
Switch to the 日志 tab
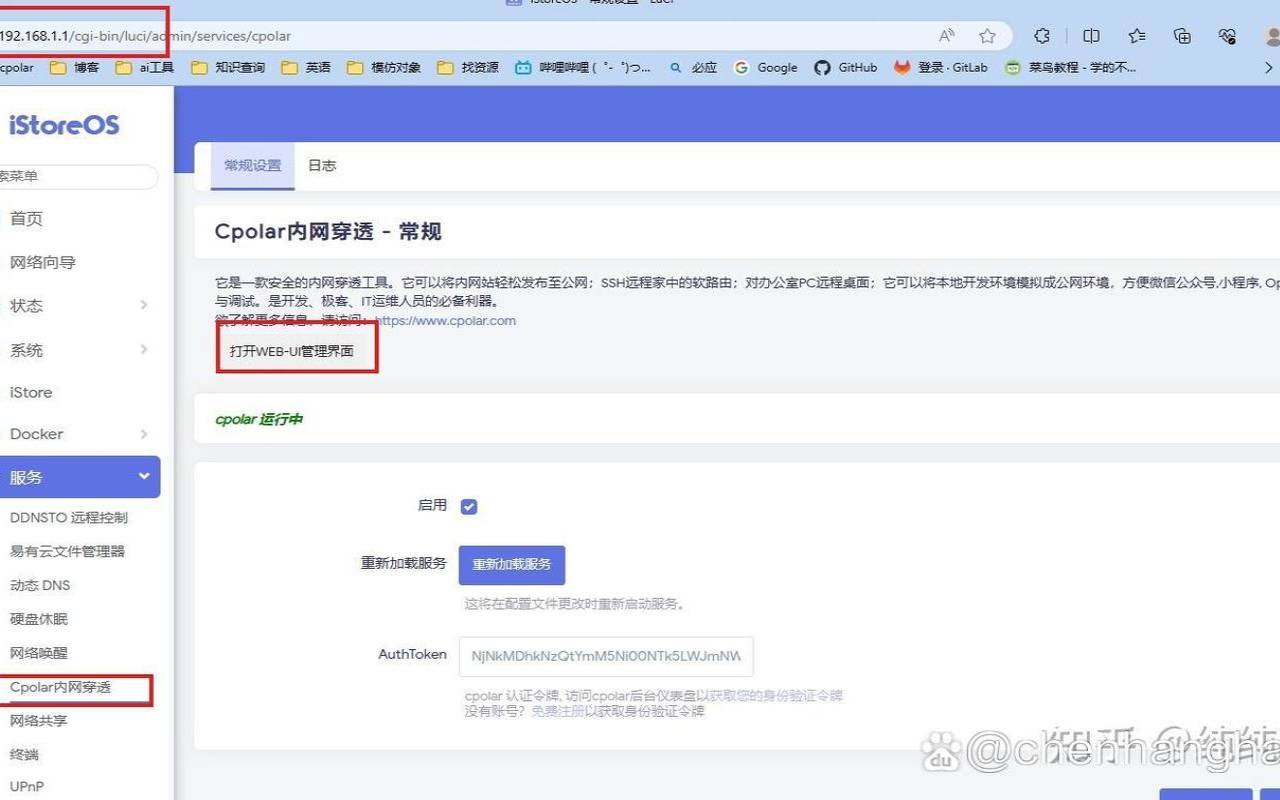(321, 165)
